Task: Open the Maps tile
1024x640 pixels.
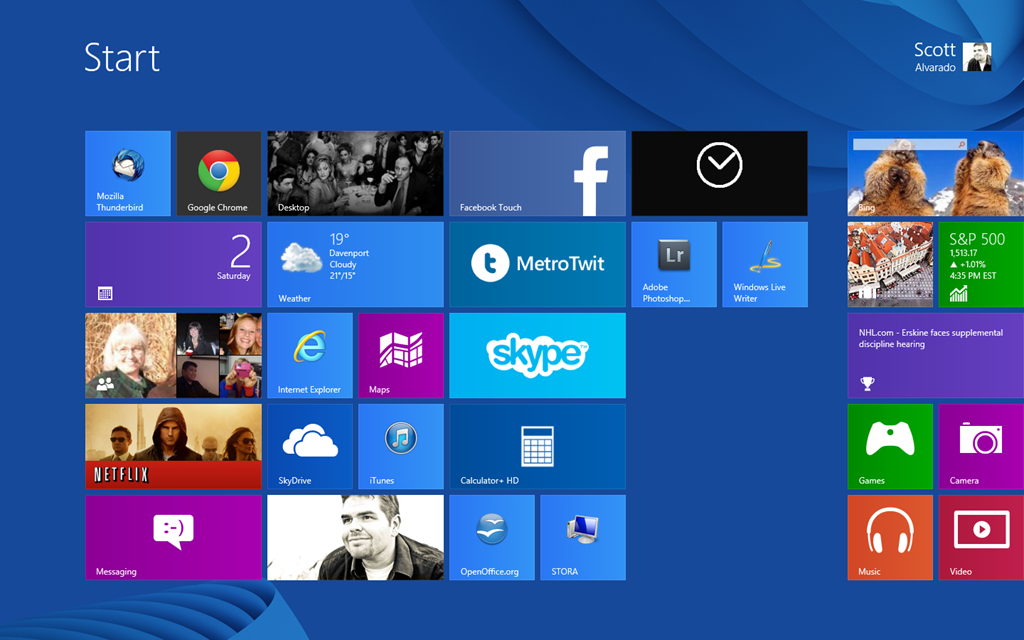Action: (401, 356)
